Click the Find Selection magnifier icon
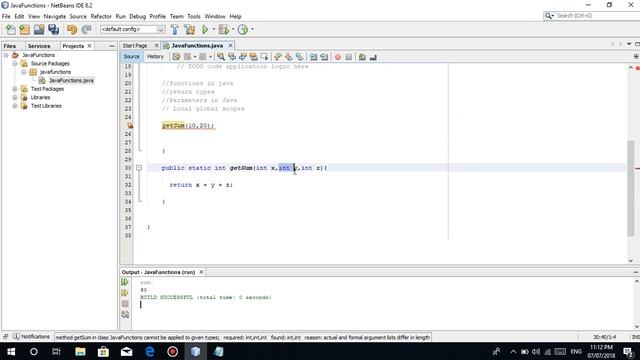This screenshot has width=640, height=360. (221, 57)
